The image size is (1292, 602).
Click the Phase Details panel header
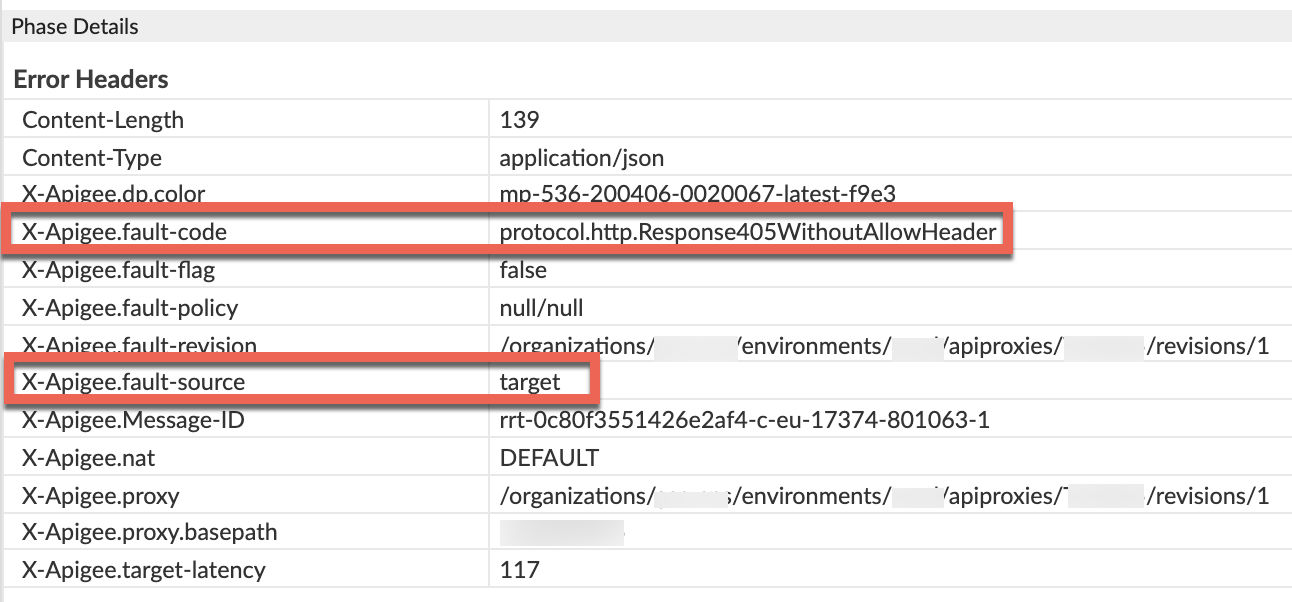coord(75,27)
